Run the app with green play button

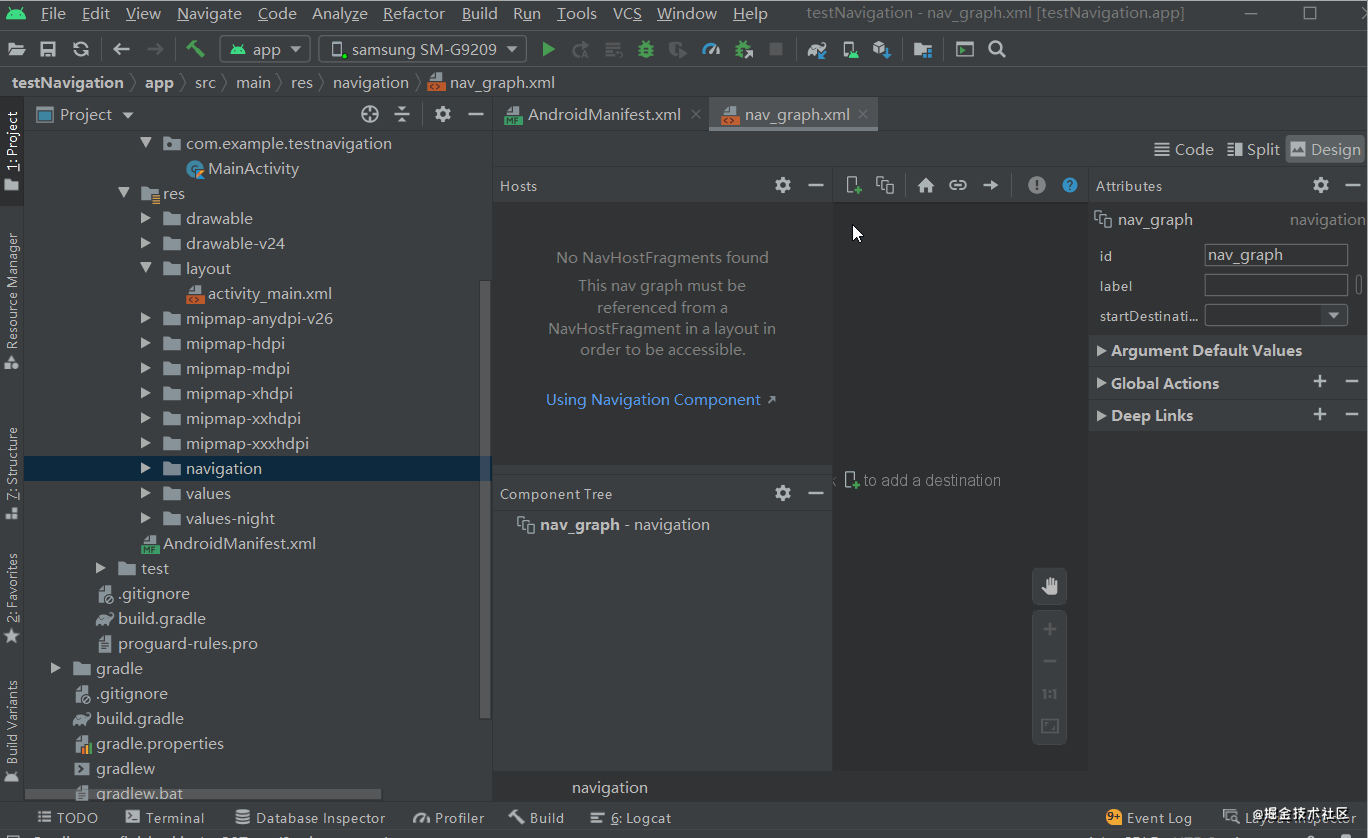tap(548, 49)
